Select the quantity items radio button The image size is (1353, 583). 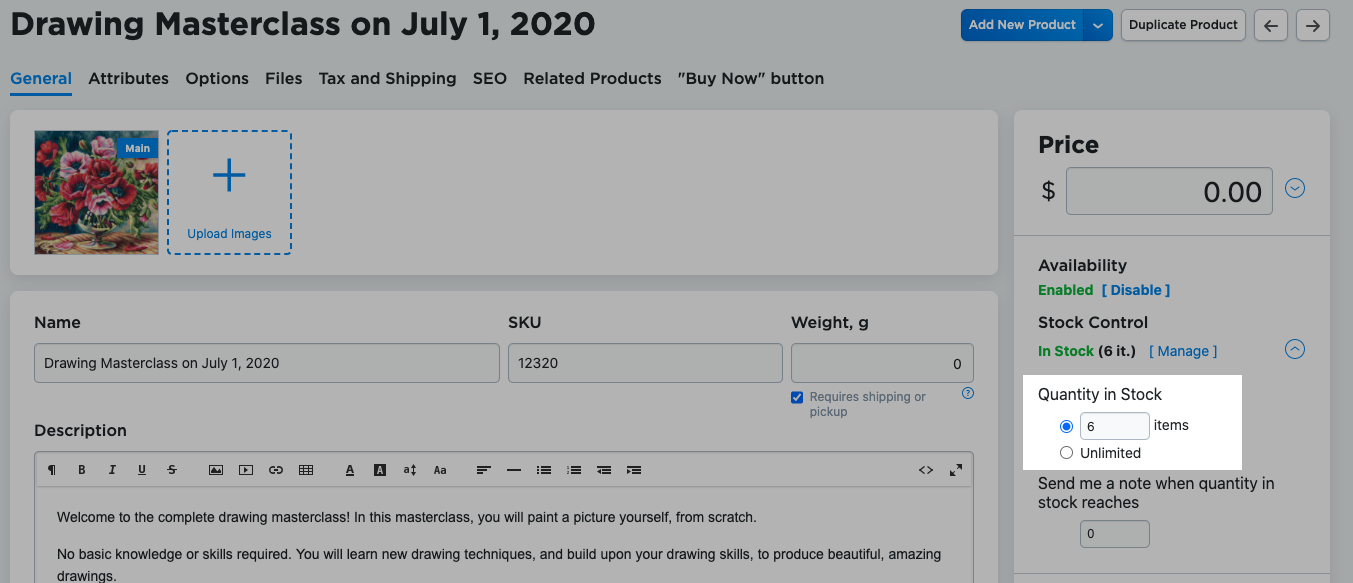tap(1066, 426)
